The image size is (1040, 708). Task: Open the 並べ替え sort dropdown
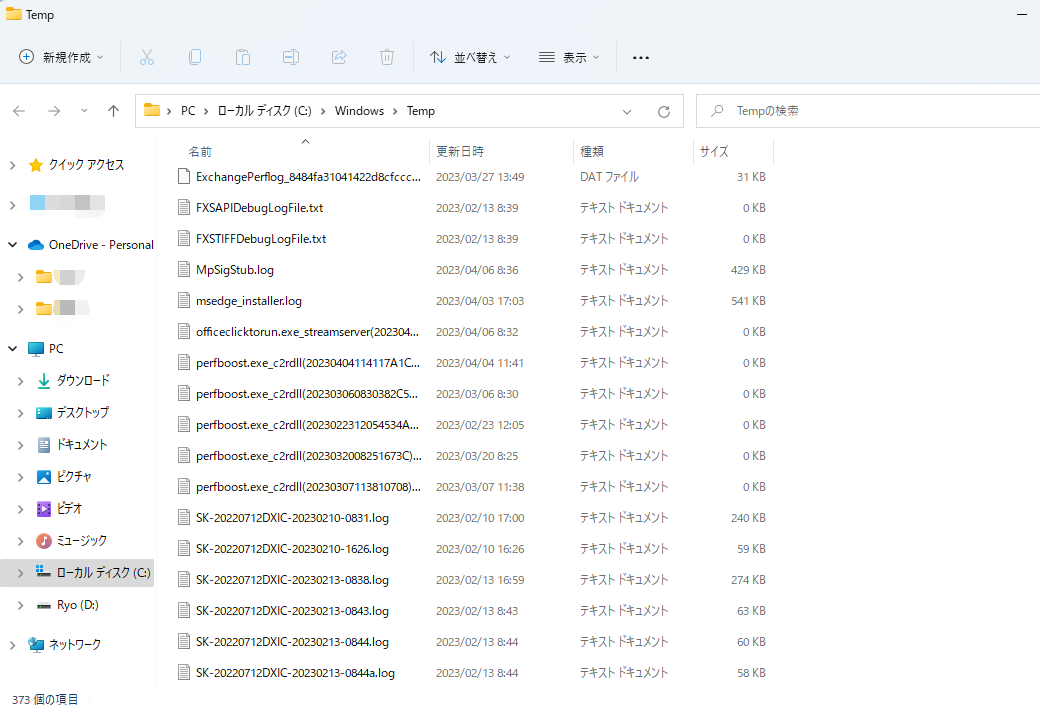[x=470, y=57]
